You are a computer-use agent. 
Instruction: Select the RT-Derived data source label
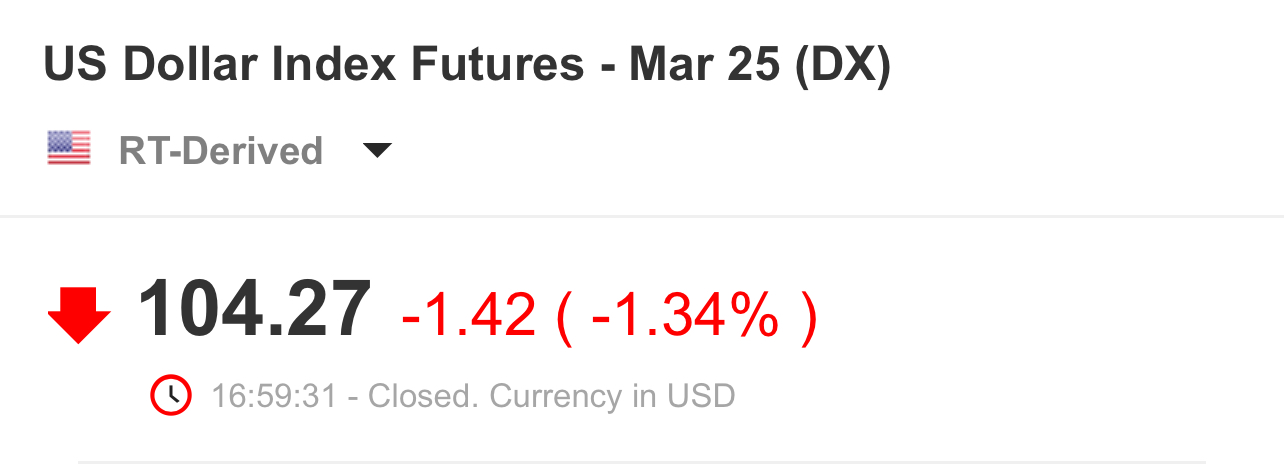coord(220,151)
